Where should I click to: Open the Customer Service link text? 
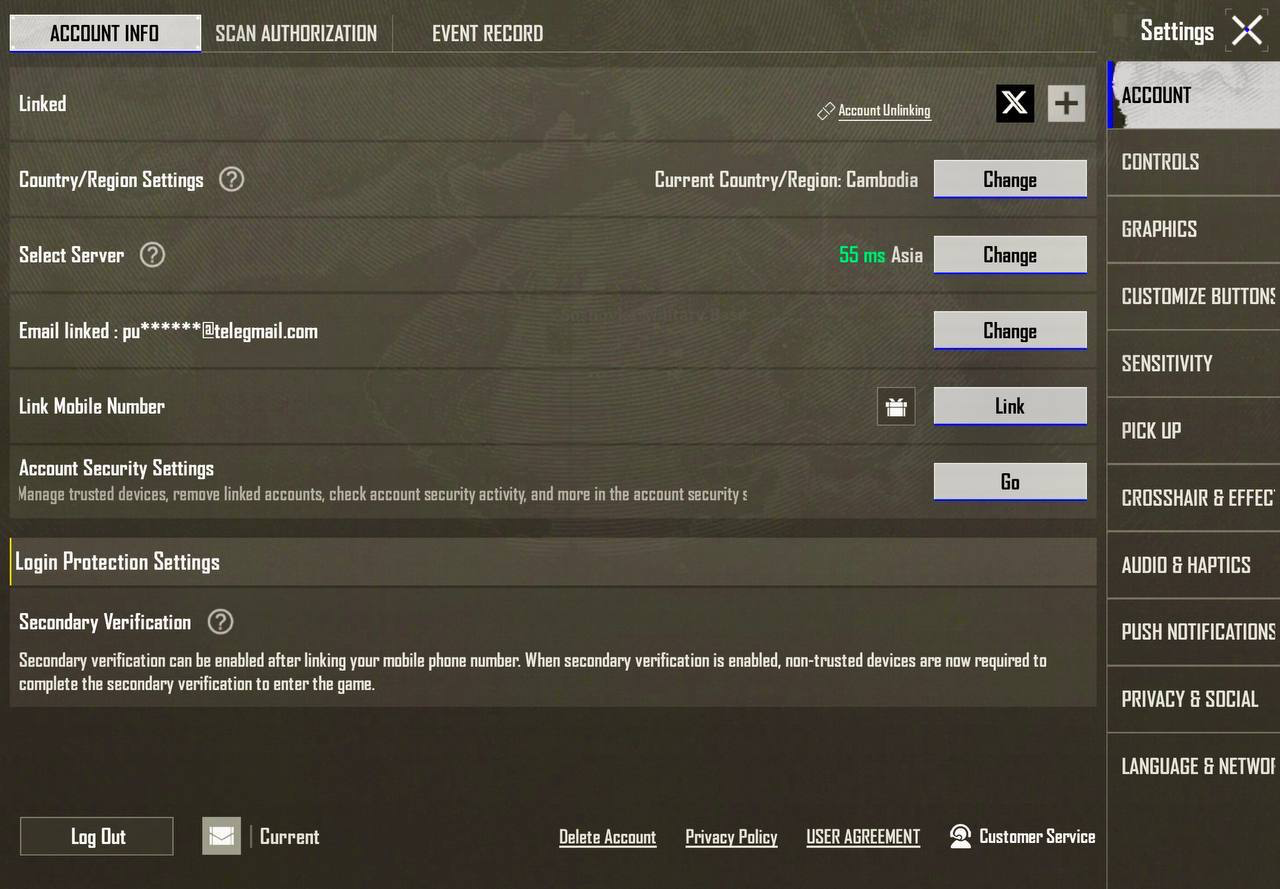click(x=1037, y=836)
